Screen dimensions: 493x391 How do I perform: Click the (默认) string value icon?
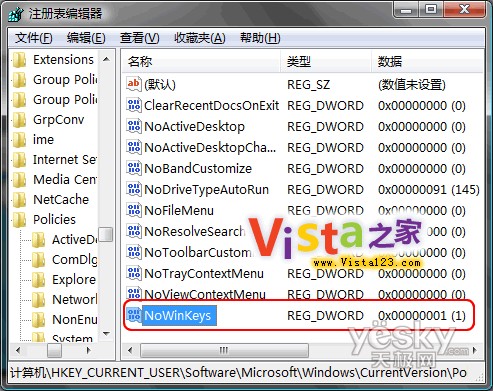tap(134, 84)
